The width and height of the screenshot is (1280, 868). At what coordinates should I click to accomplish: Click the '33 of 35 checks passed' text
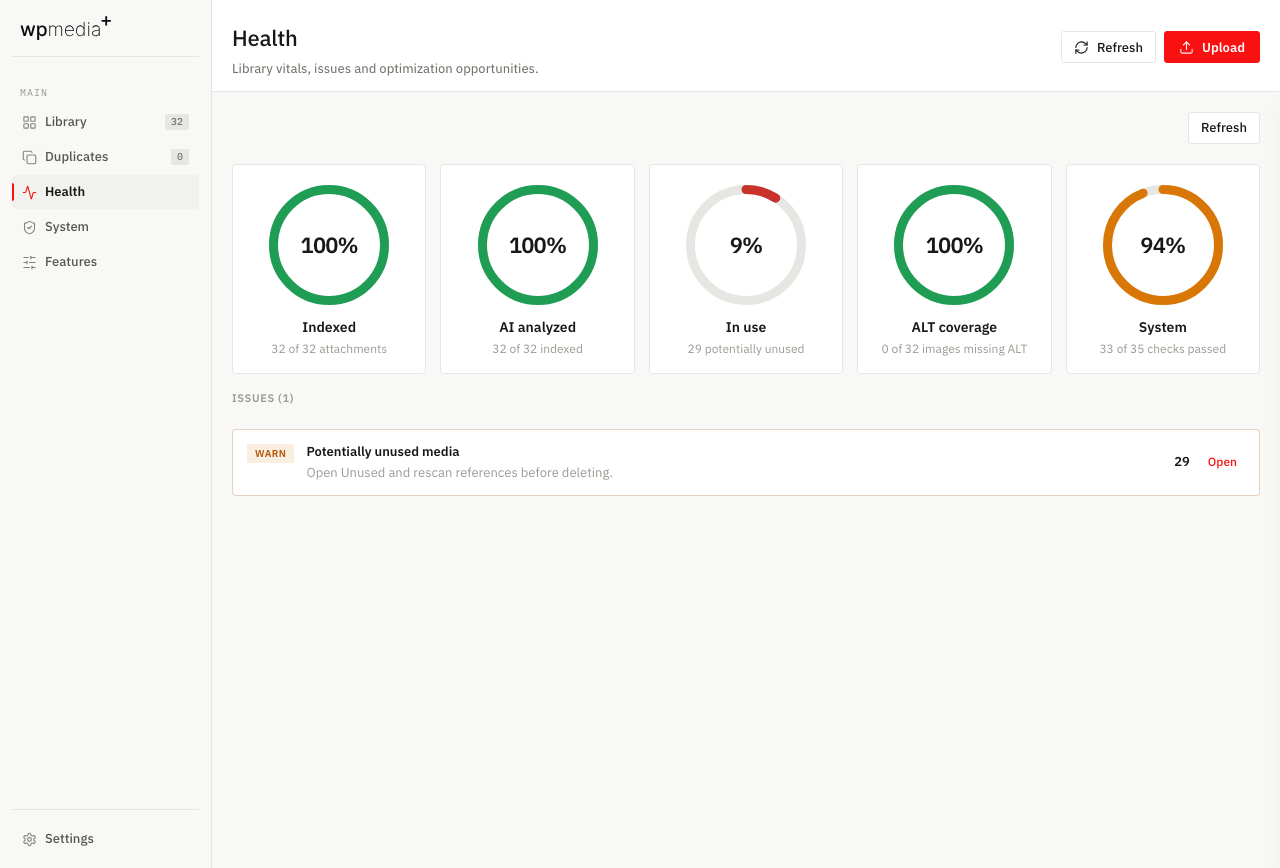coord(1163,349)
